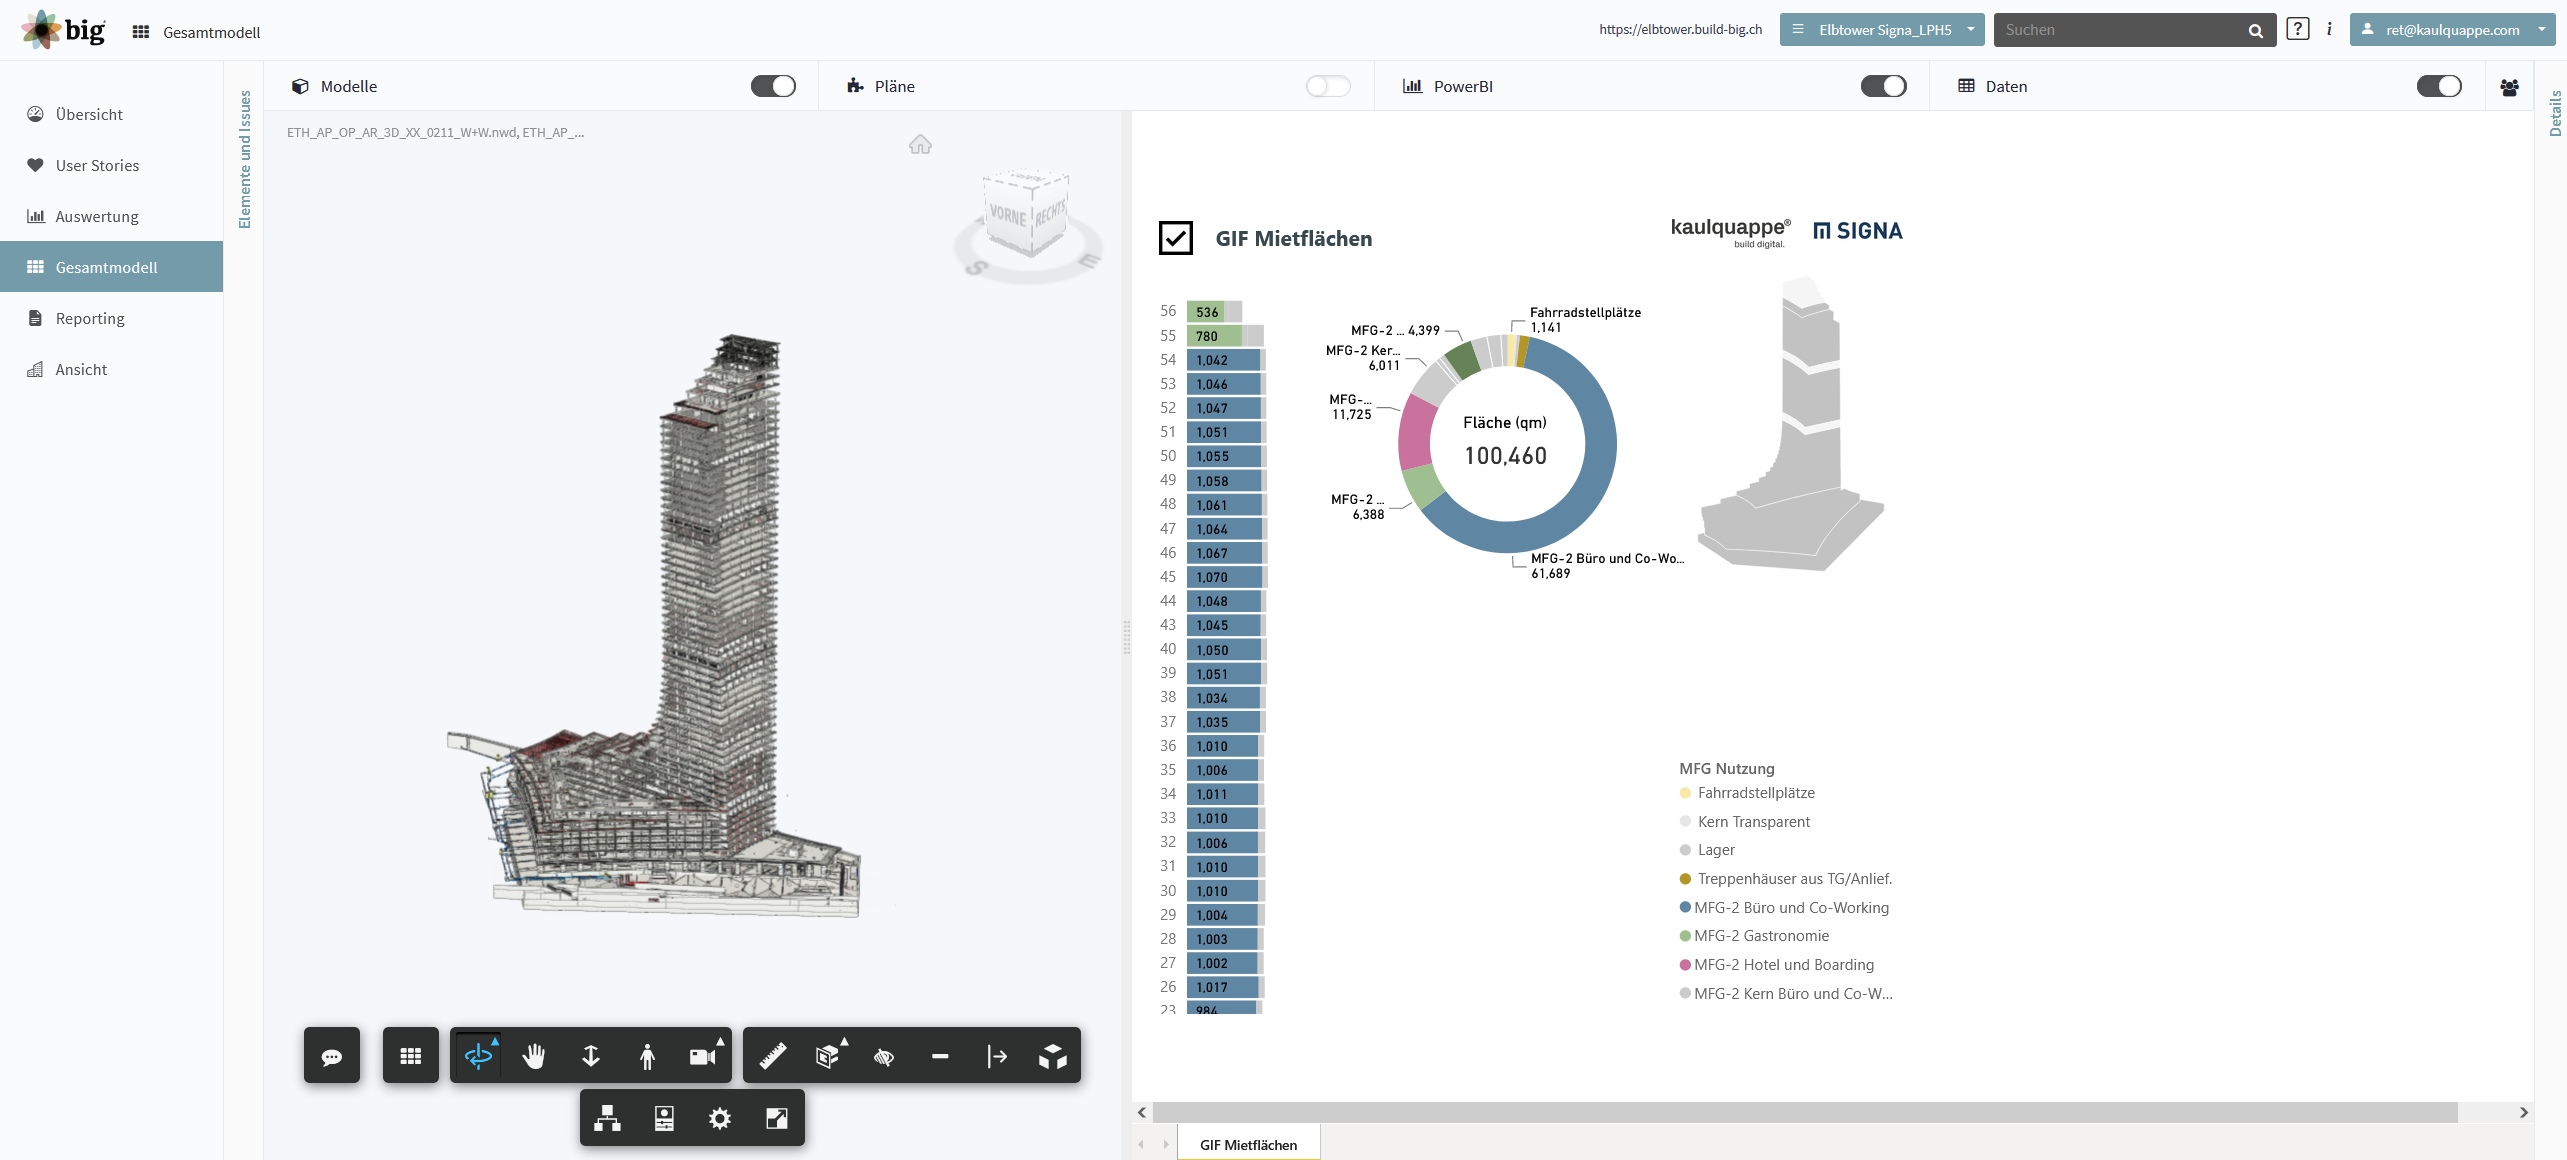
Task: Open viewer Settings gear
Action: click(720, 1118)
